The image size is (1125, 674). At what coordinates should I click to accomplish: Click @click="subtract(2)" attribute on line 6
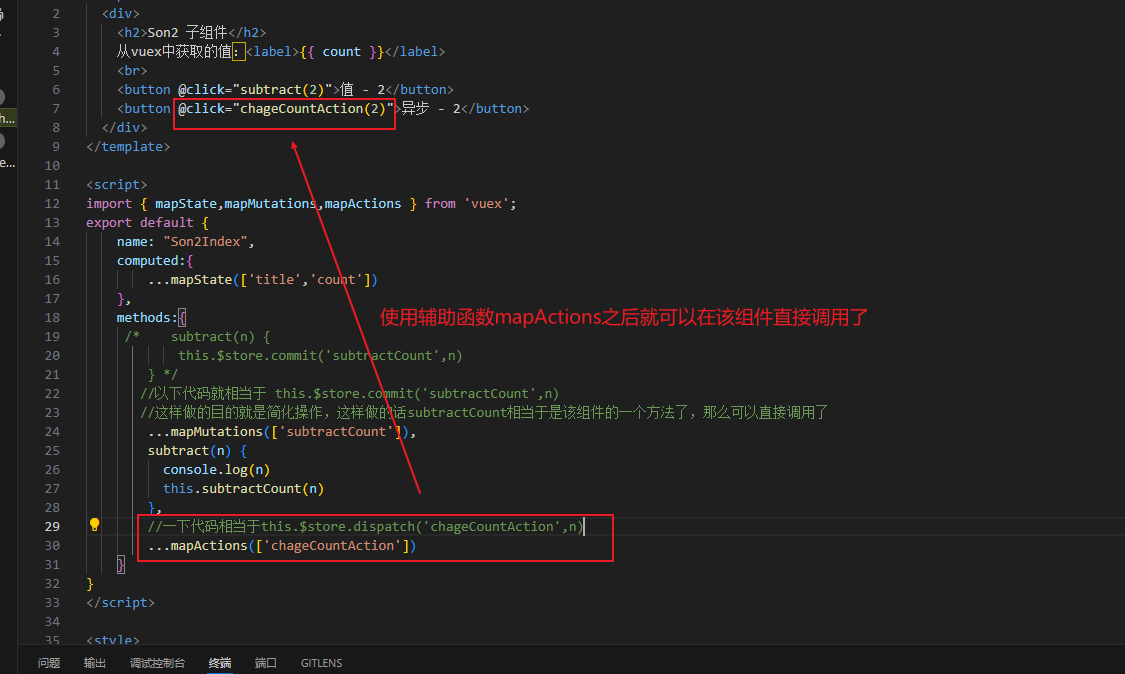point(255,89)
